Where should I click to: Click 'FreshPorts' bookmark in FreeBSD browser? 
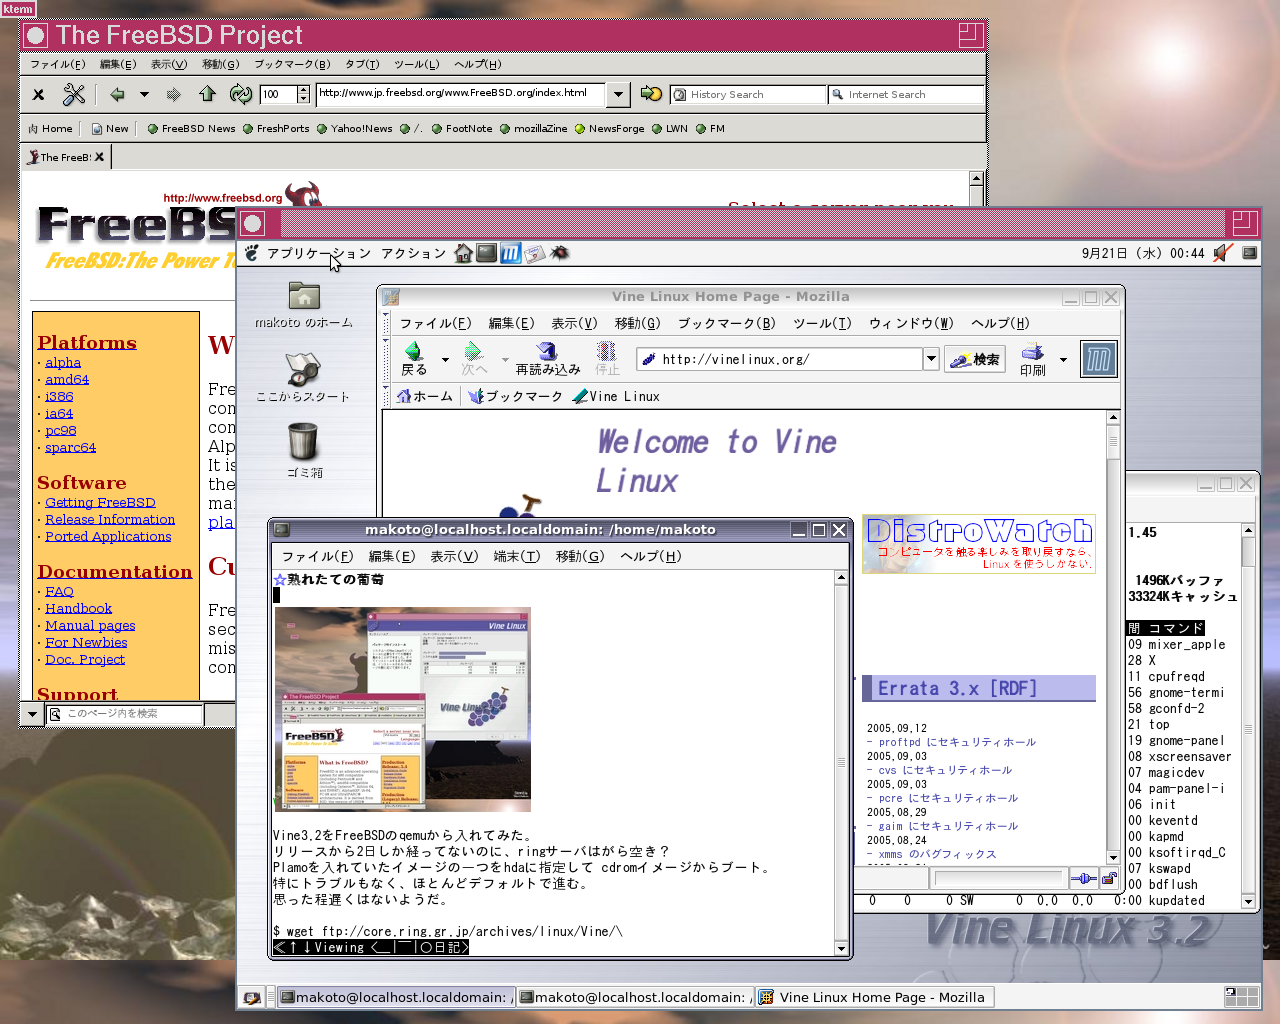click(276, 129)
